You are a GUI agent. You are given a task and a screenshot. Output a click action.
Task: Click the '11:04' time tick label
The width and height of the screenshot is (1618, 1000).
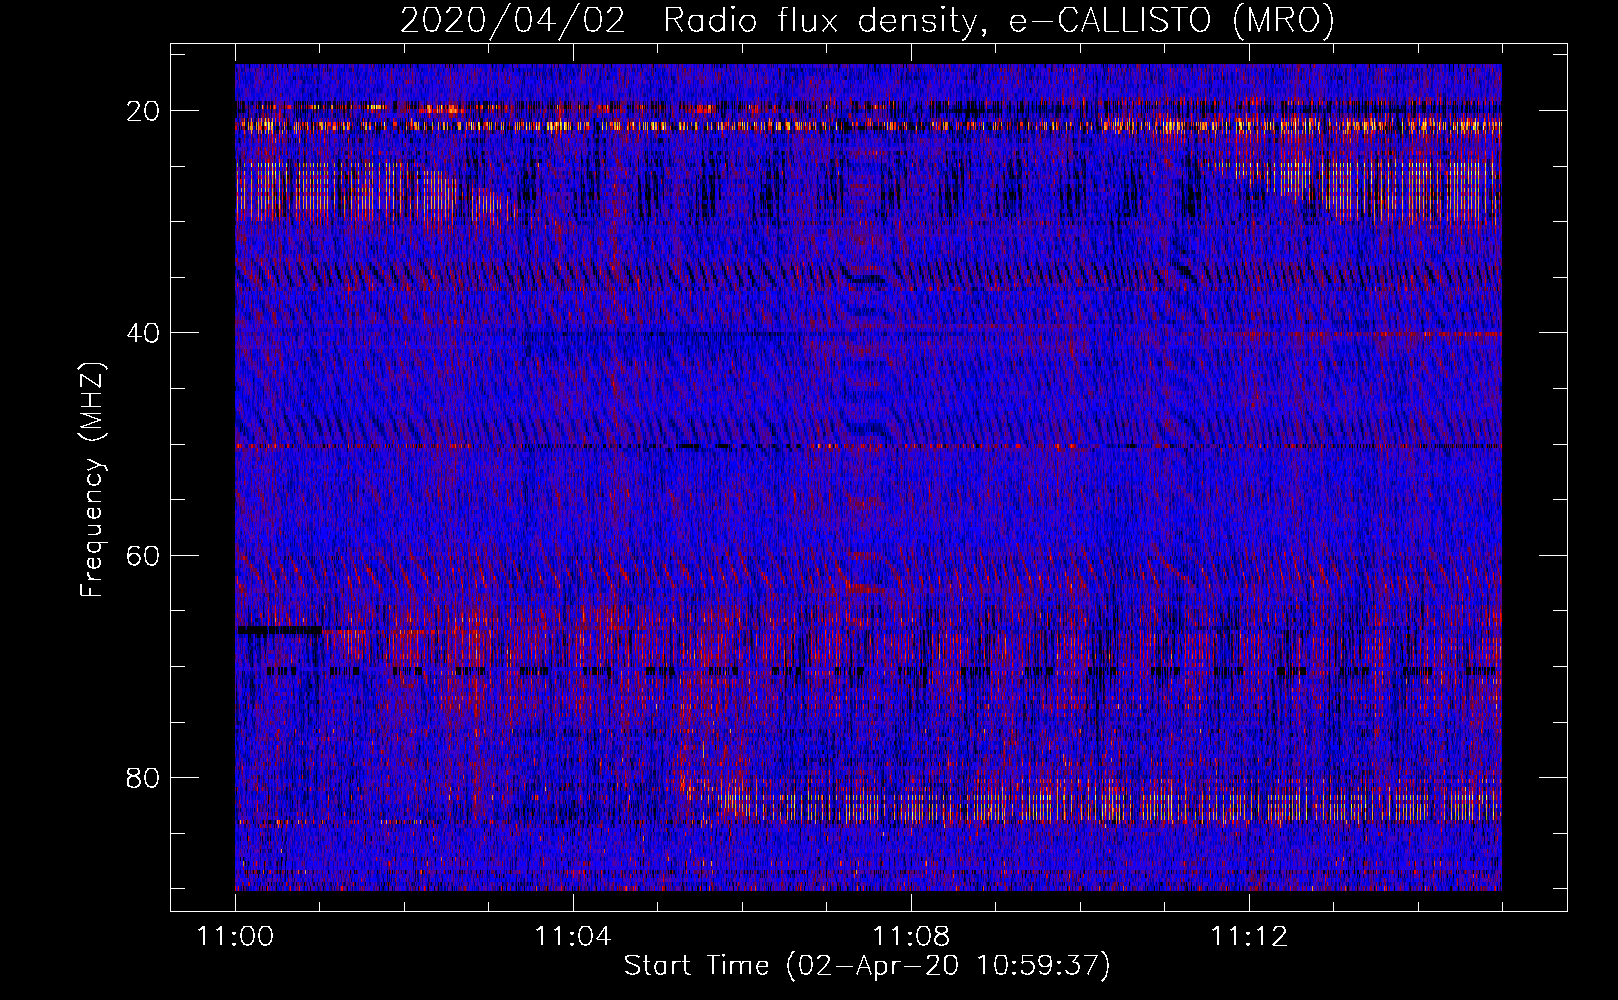click(572, 937)
